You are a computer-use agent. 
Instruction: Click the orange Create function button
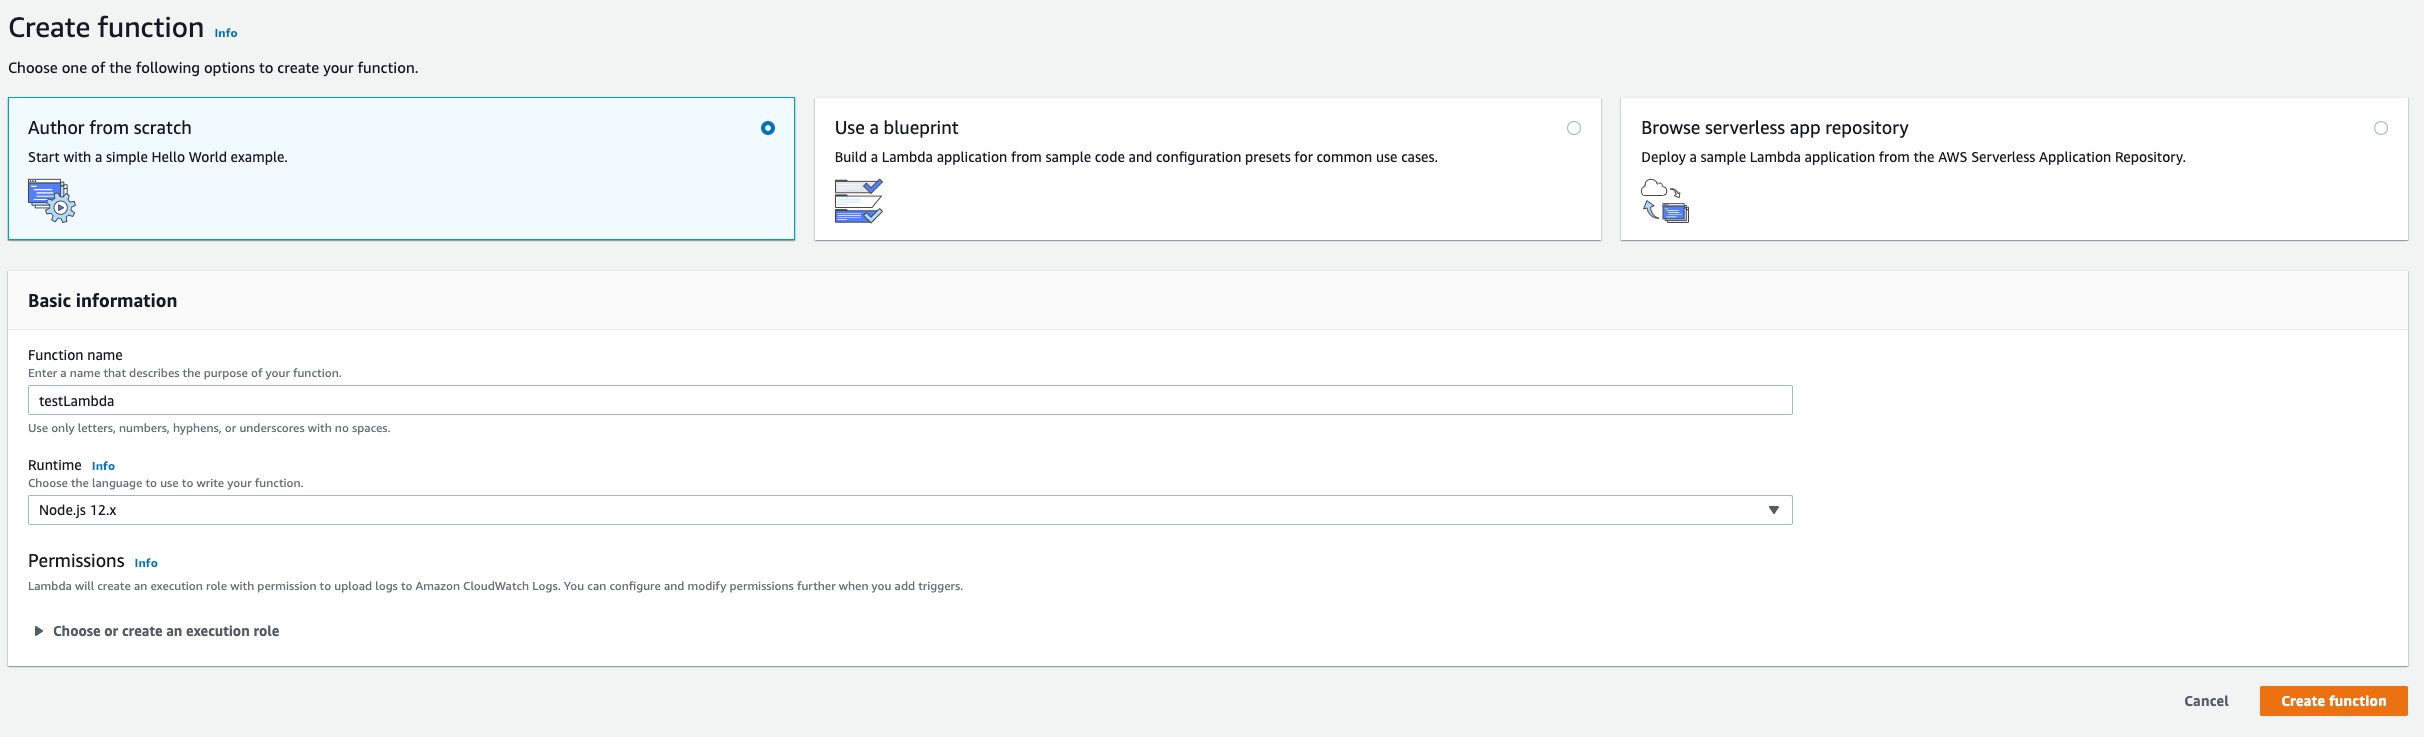[x=2334, y=701]
